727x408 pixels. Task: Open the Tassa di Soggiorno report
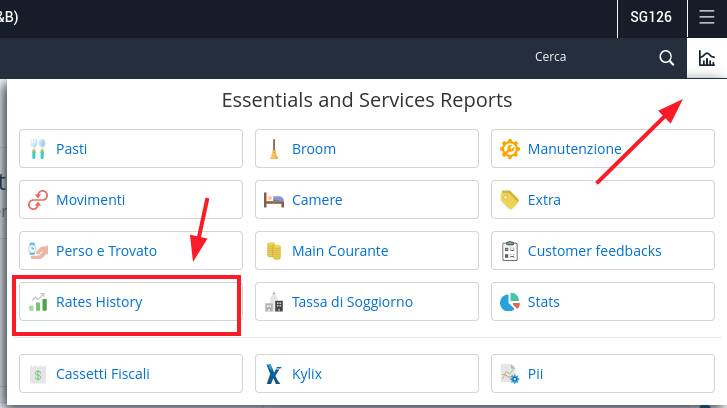click(x=367, y=302)
